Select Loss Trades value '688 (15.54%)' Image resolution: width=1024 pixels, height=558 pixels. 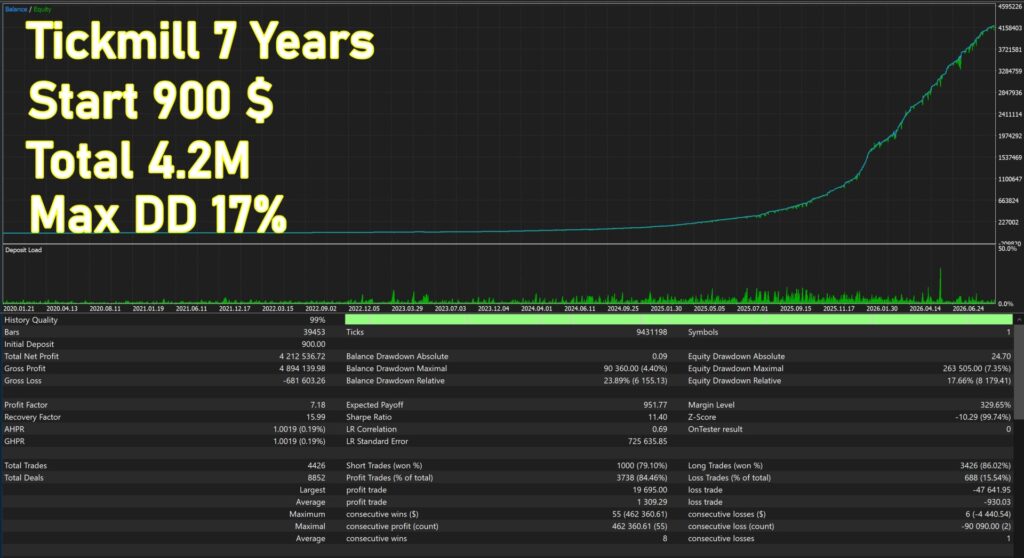(x=987, y=478)
